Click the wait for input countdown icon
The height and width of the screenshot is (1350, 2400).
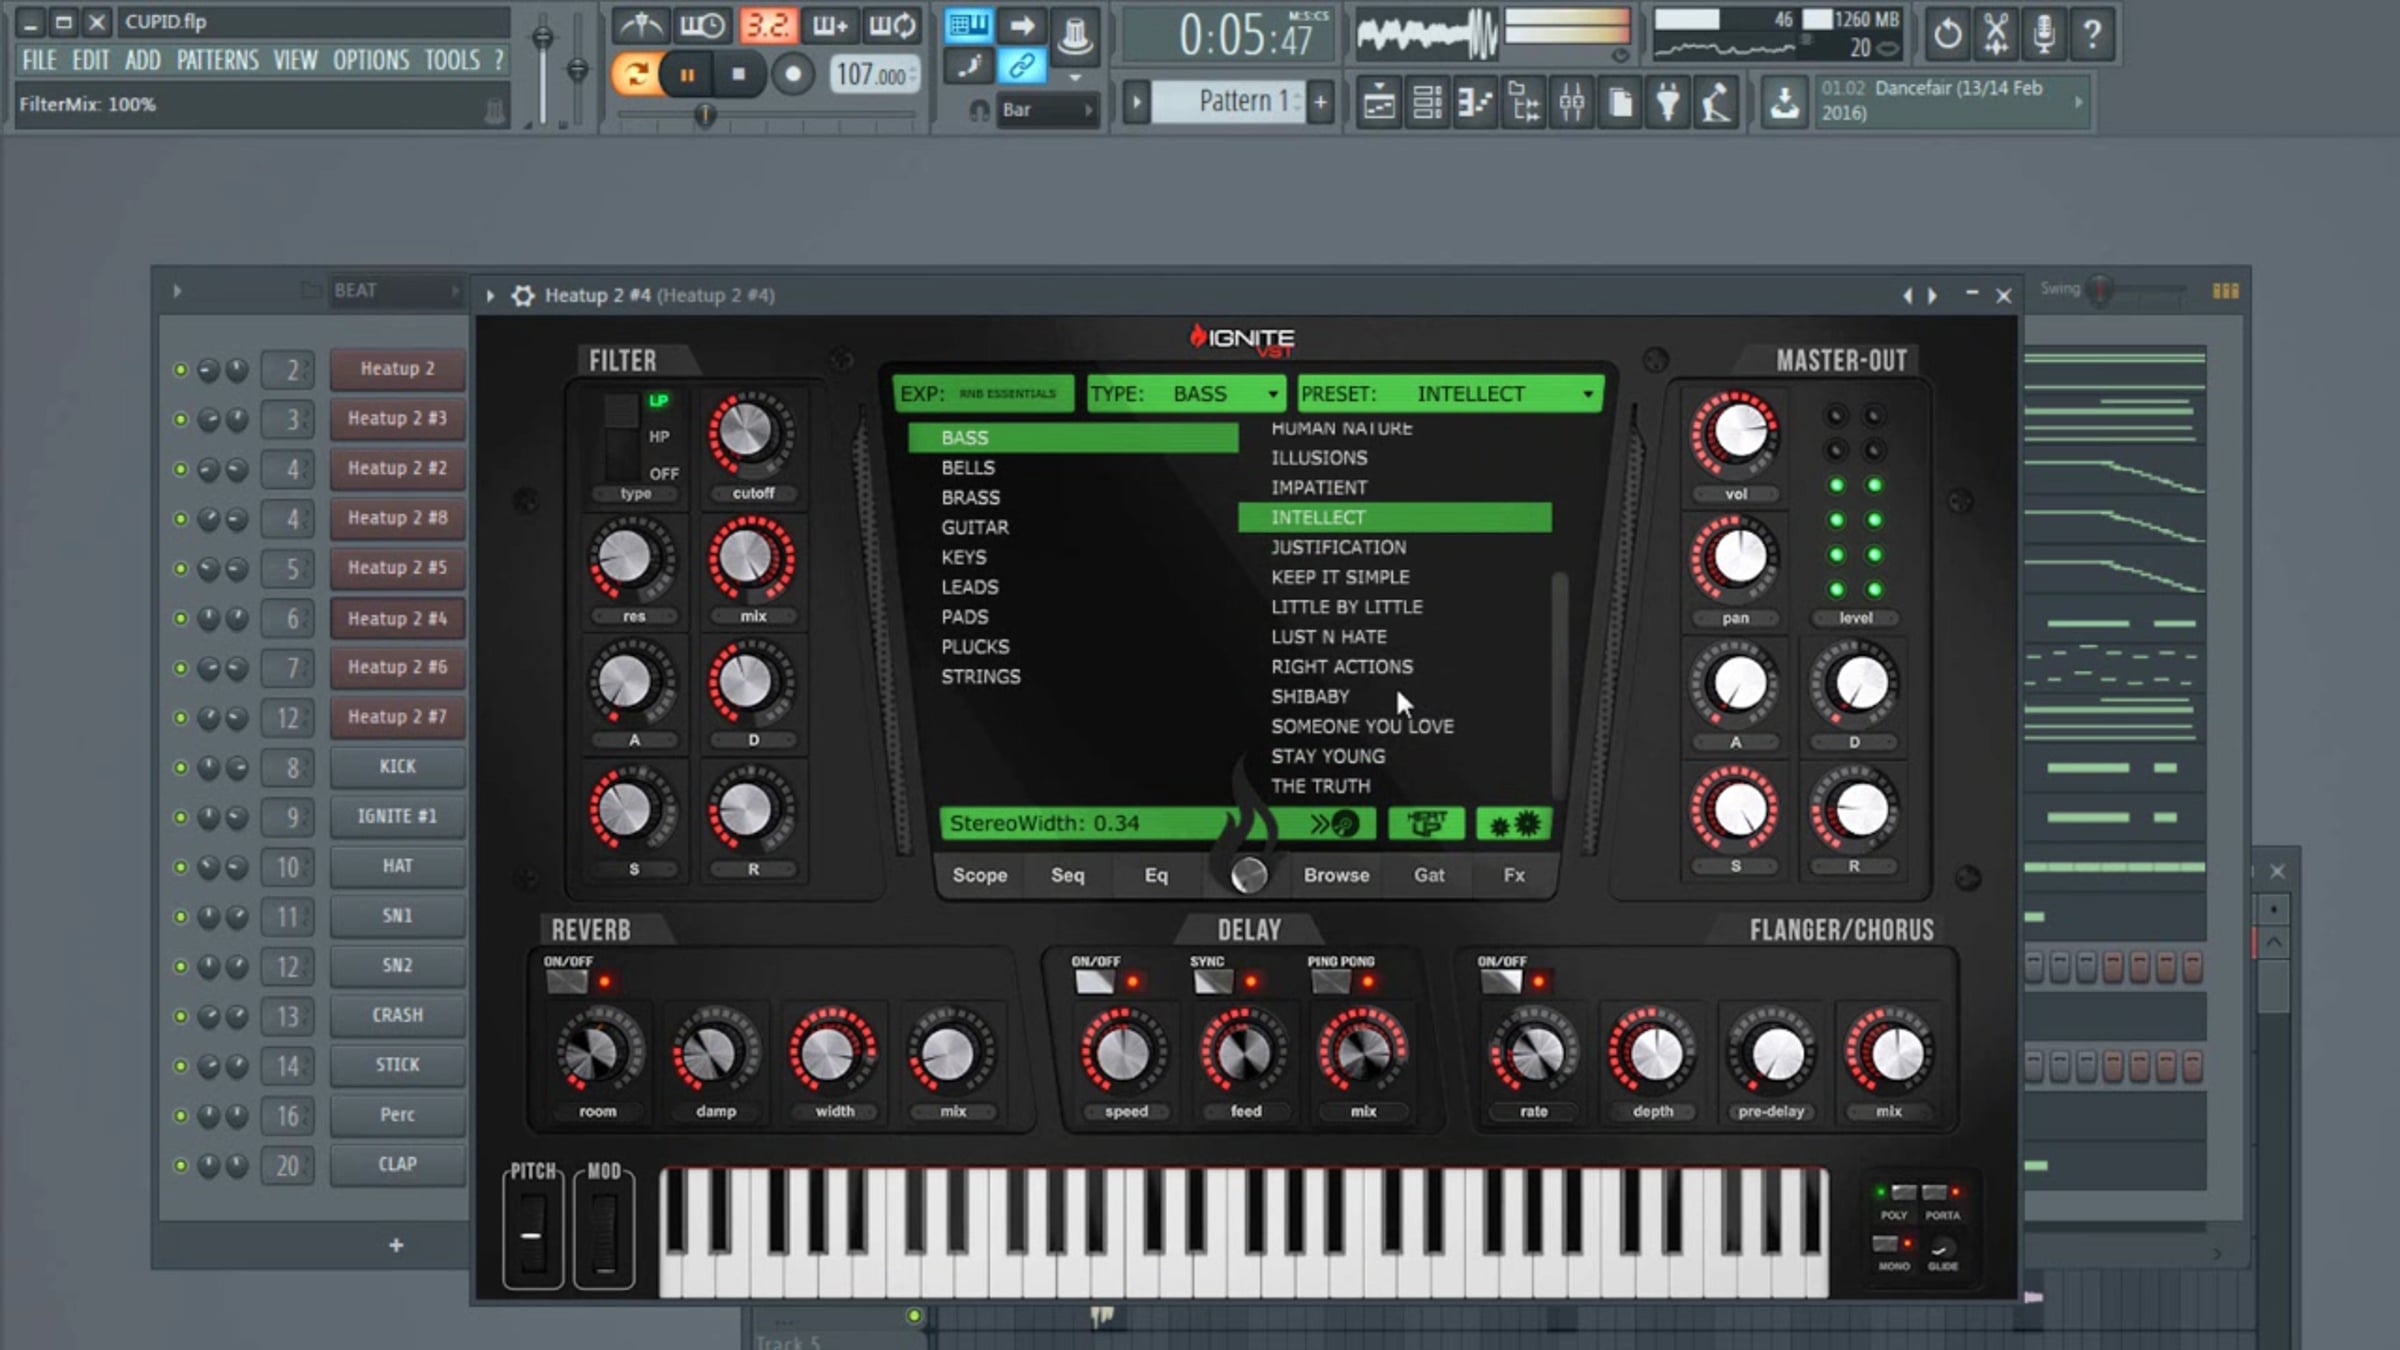pyautogui.click(x=703, y=25)
